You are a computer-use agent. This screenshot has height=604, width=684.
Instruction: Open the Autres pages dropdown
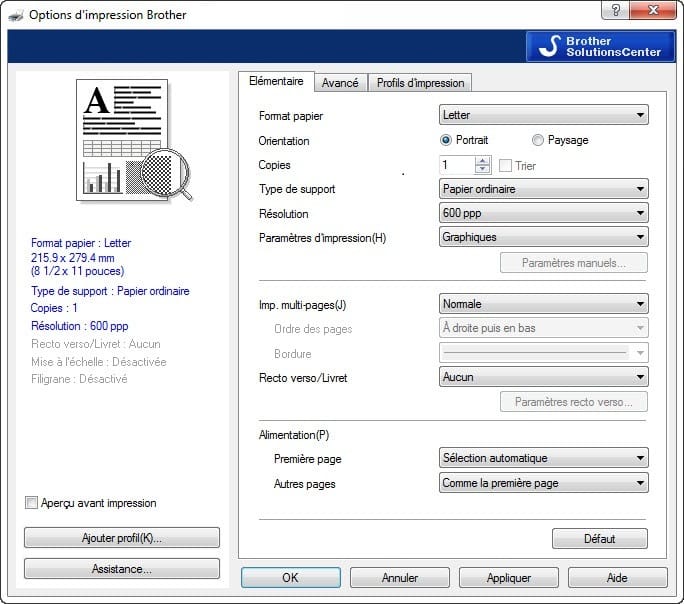click(544, 483)
